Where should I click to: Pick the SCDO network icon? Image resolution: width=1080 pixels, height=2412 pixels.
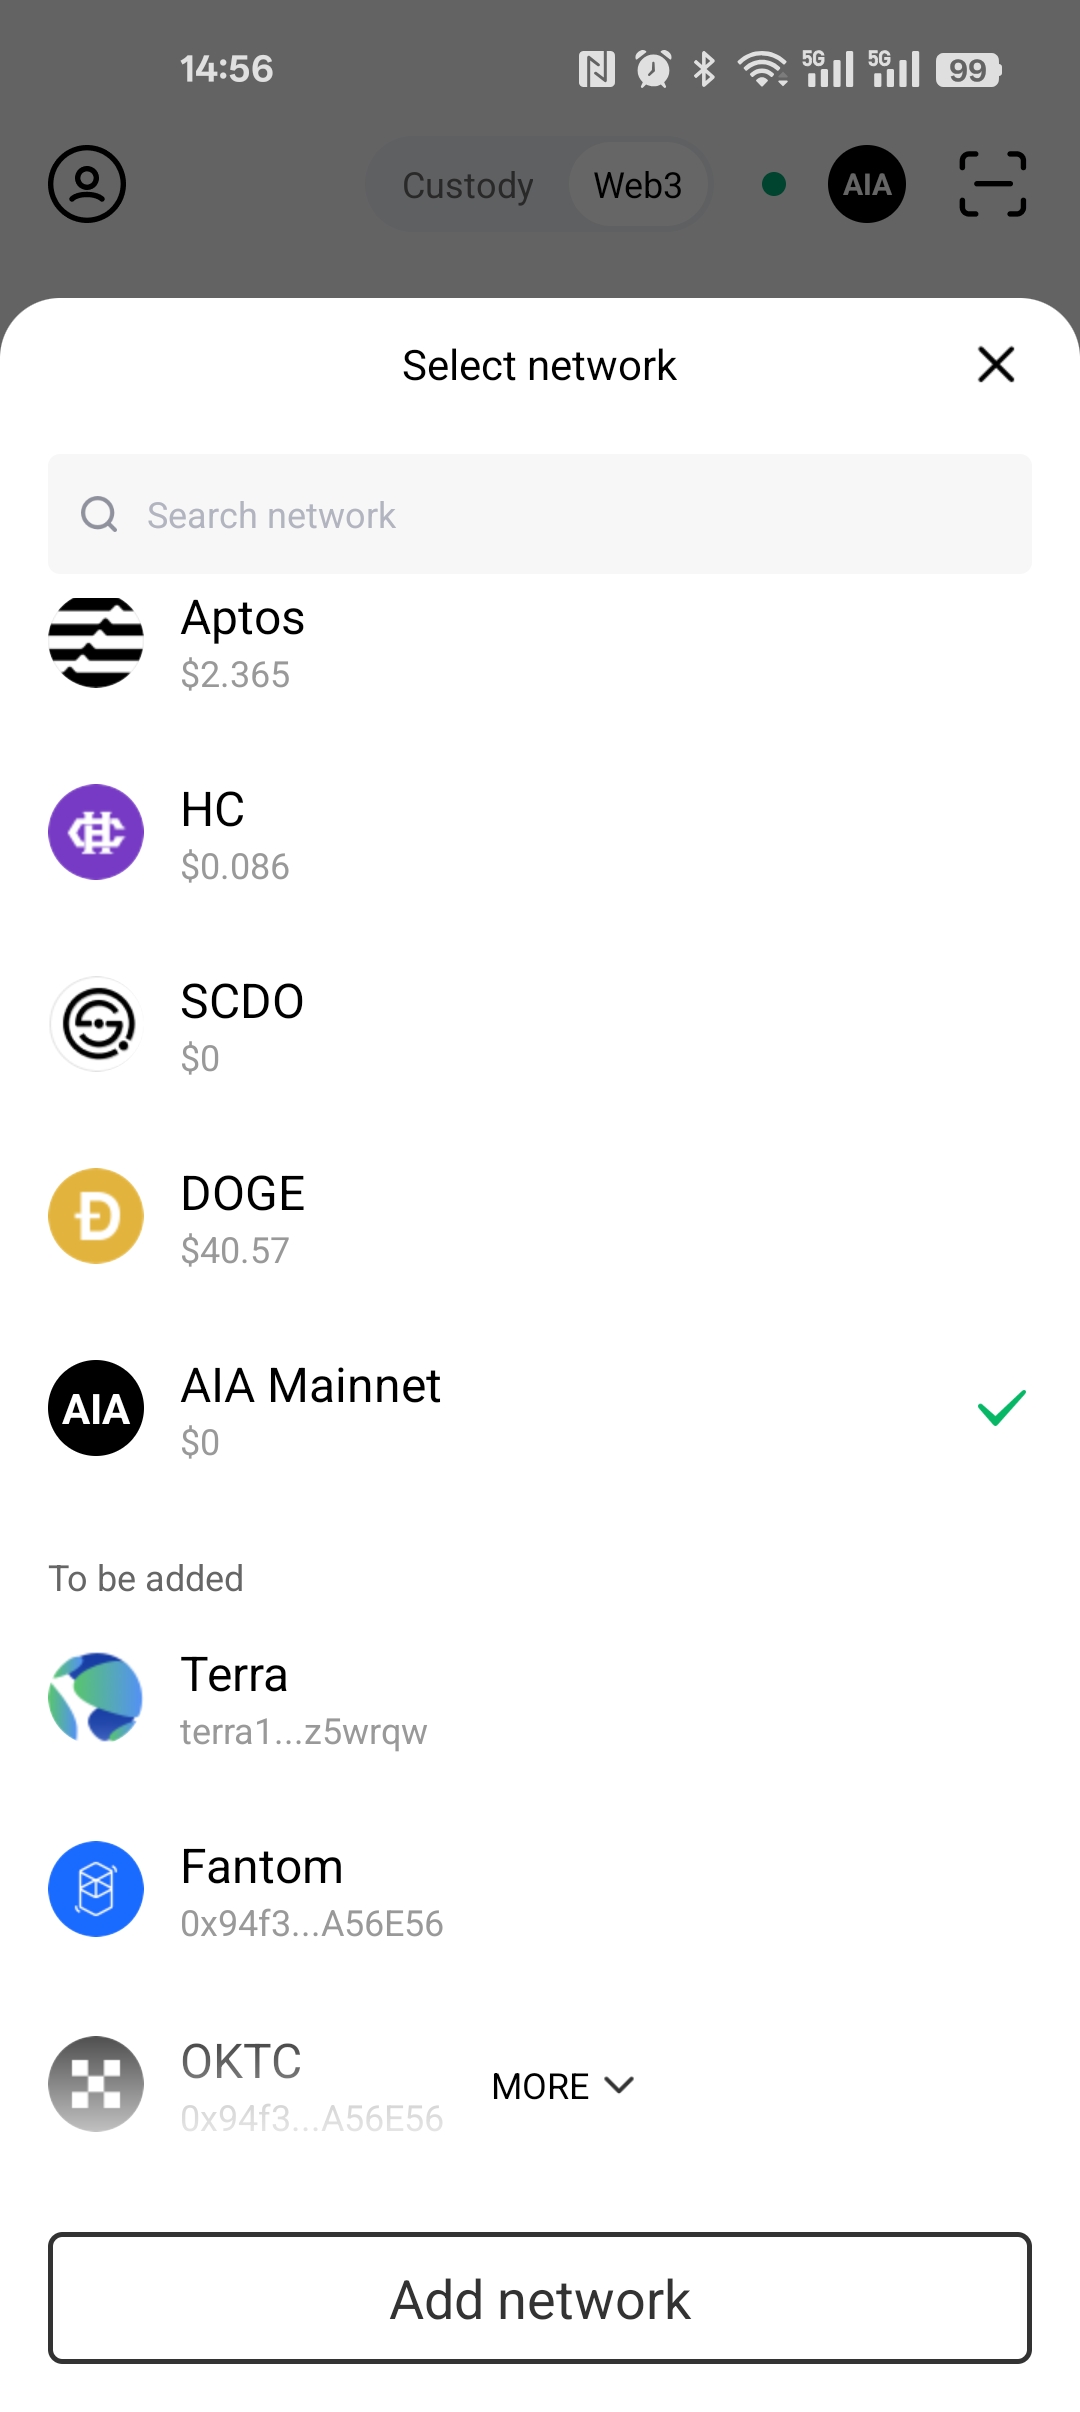(x=96, y=1024)
